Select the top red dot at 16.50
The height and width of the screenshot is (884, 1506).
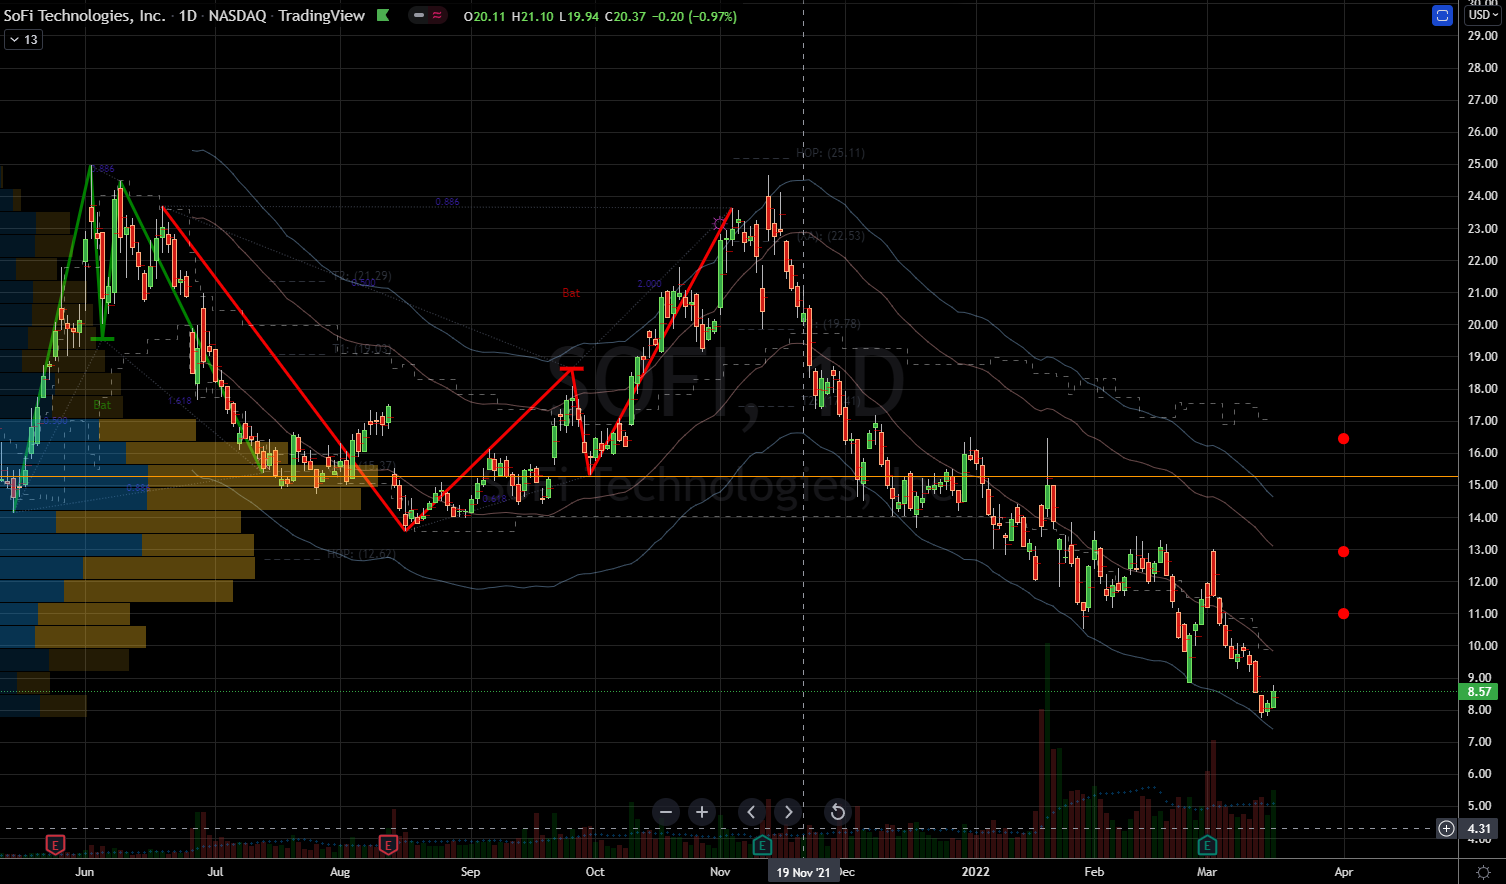click(x=1344, y=439)
